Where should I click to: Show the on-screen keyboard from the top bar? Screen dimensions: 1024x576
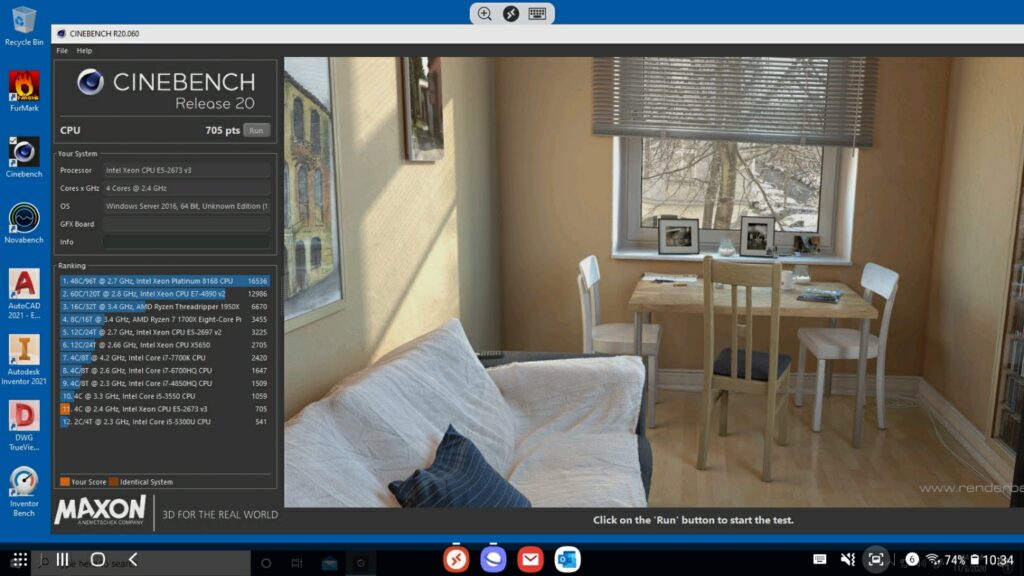pos(537,14)
